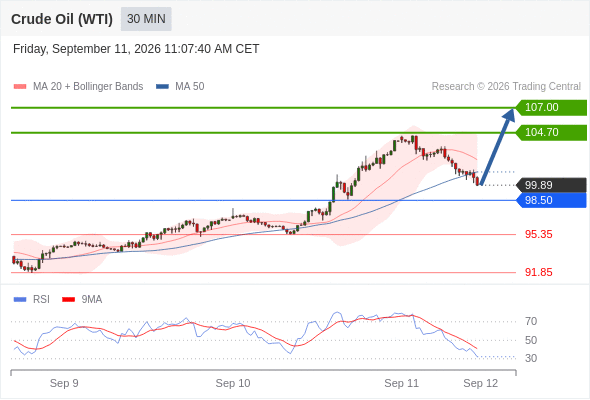This screenshot has height=400, width=590.
Task: Click the 98.50 blue pivot price tag
Action: pyautogui.click(x=551, y=200)
